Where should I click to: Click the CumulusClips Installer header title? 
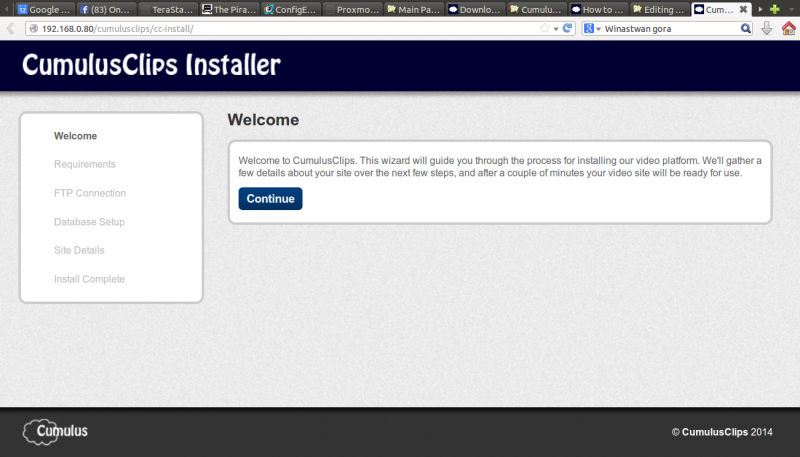(x=152, y=65)
